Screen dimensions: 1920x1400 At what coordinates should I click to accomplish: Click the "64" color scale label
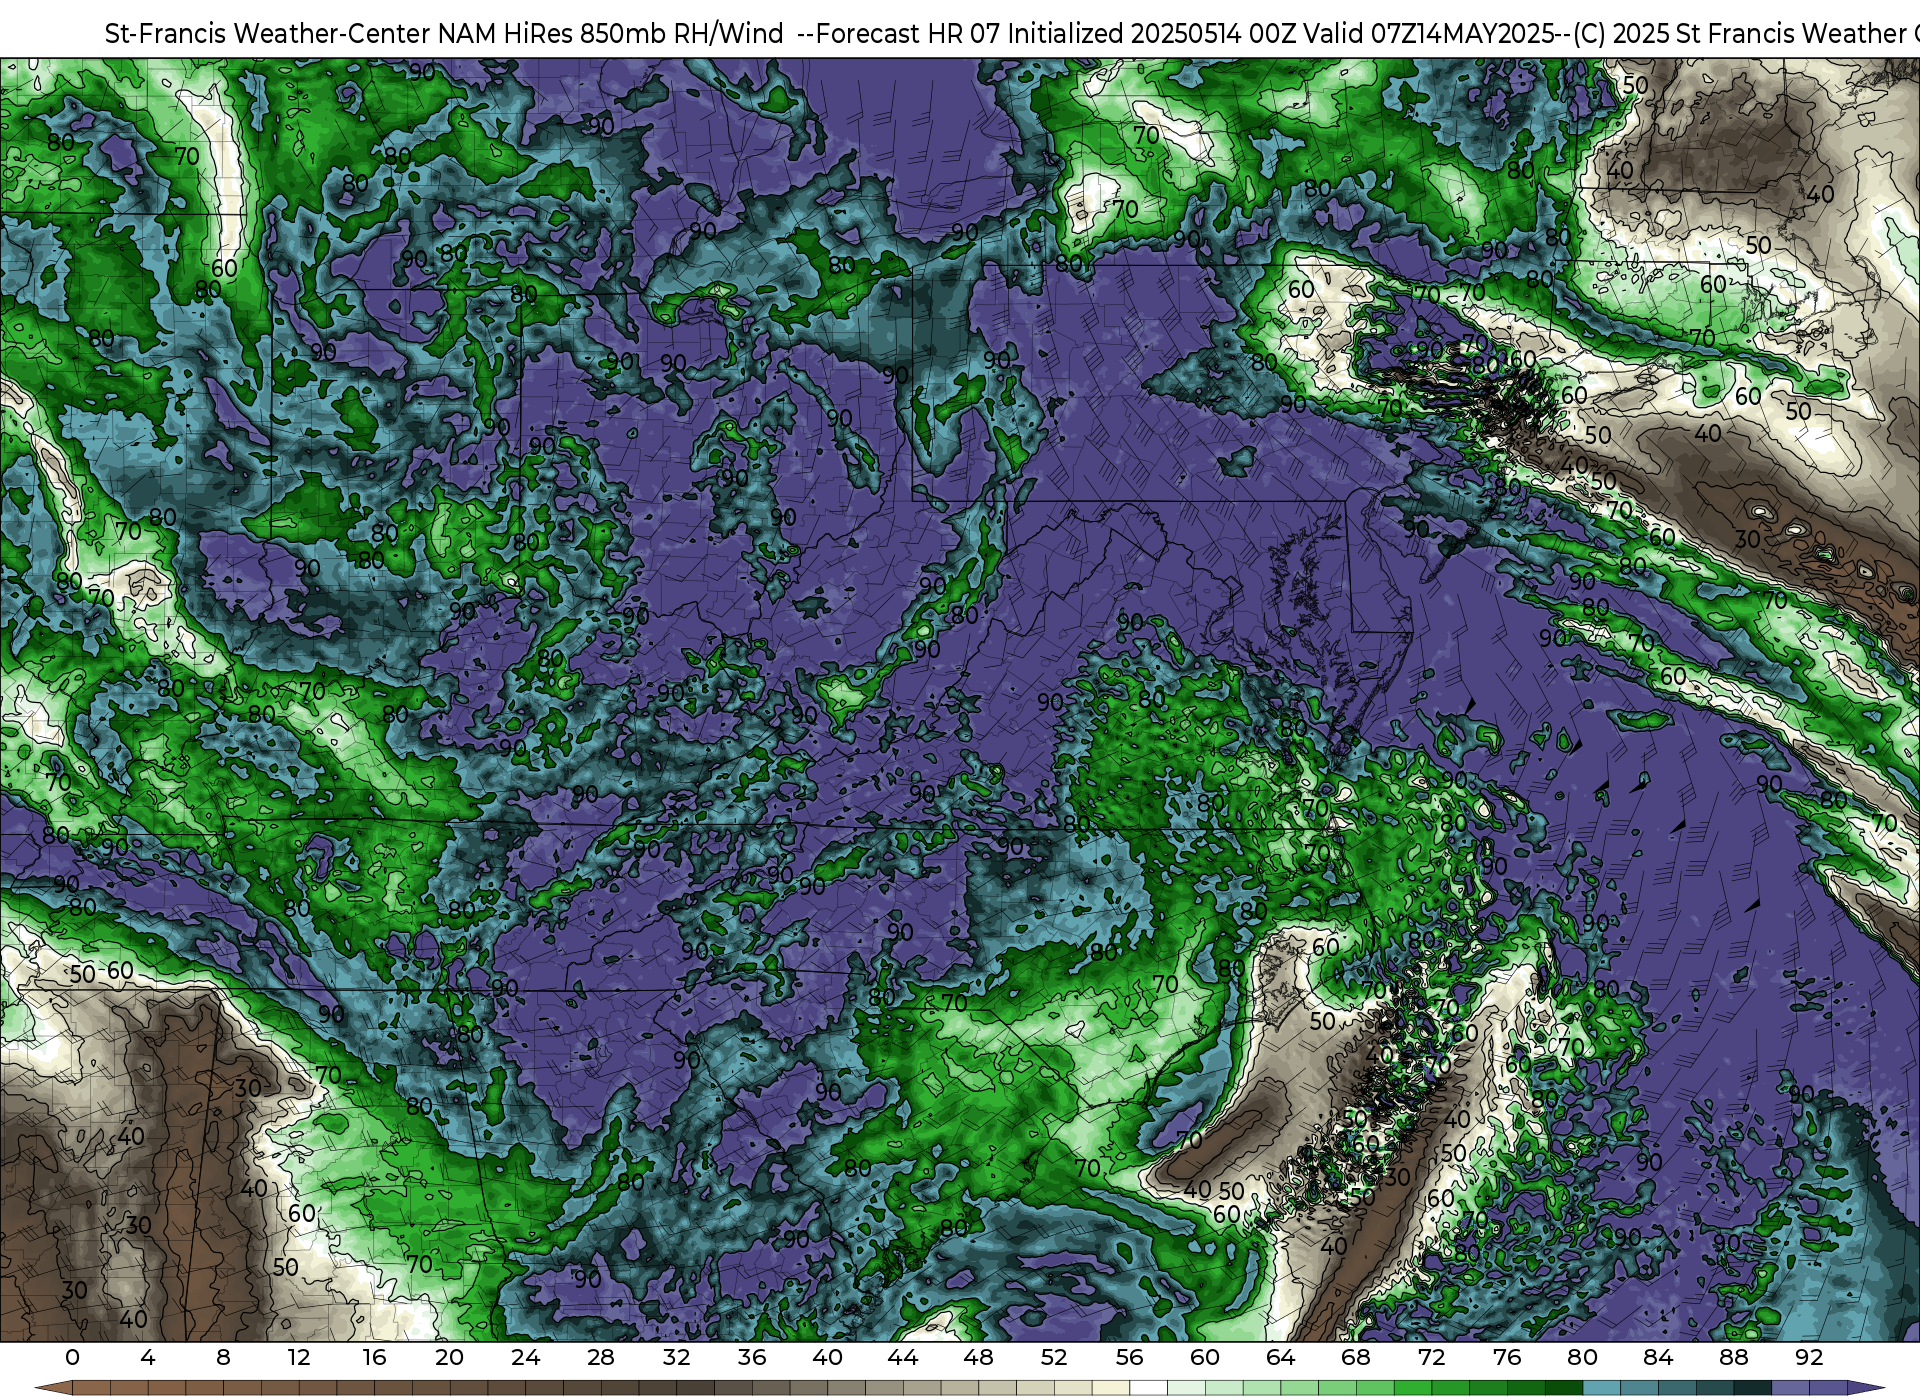coord(1280,1357)
